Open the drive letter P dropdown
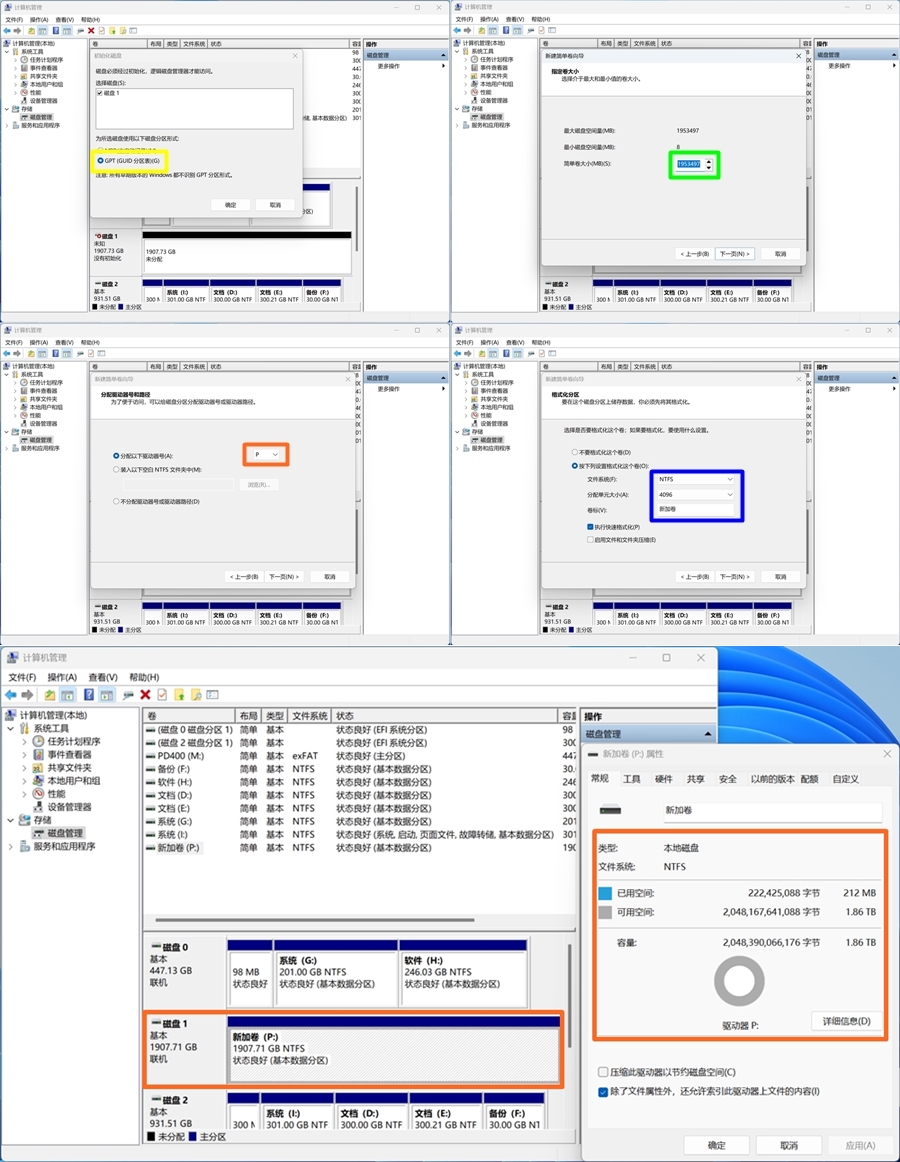Image resolution: width=900 pixels, height=1162 pixels. pos(266,454)
